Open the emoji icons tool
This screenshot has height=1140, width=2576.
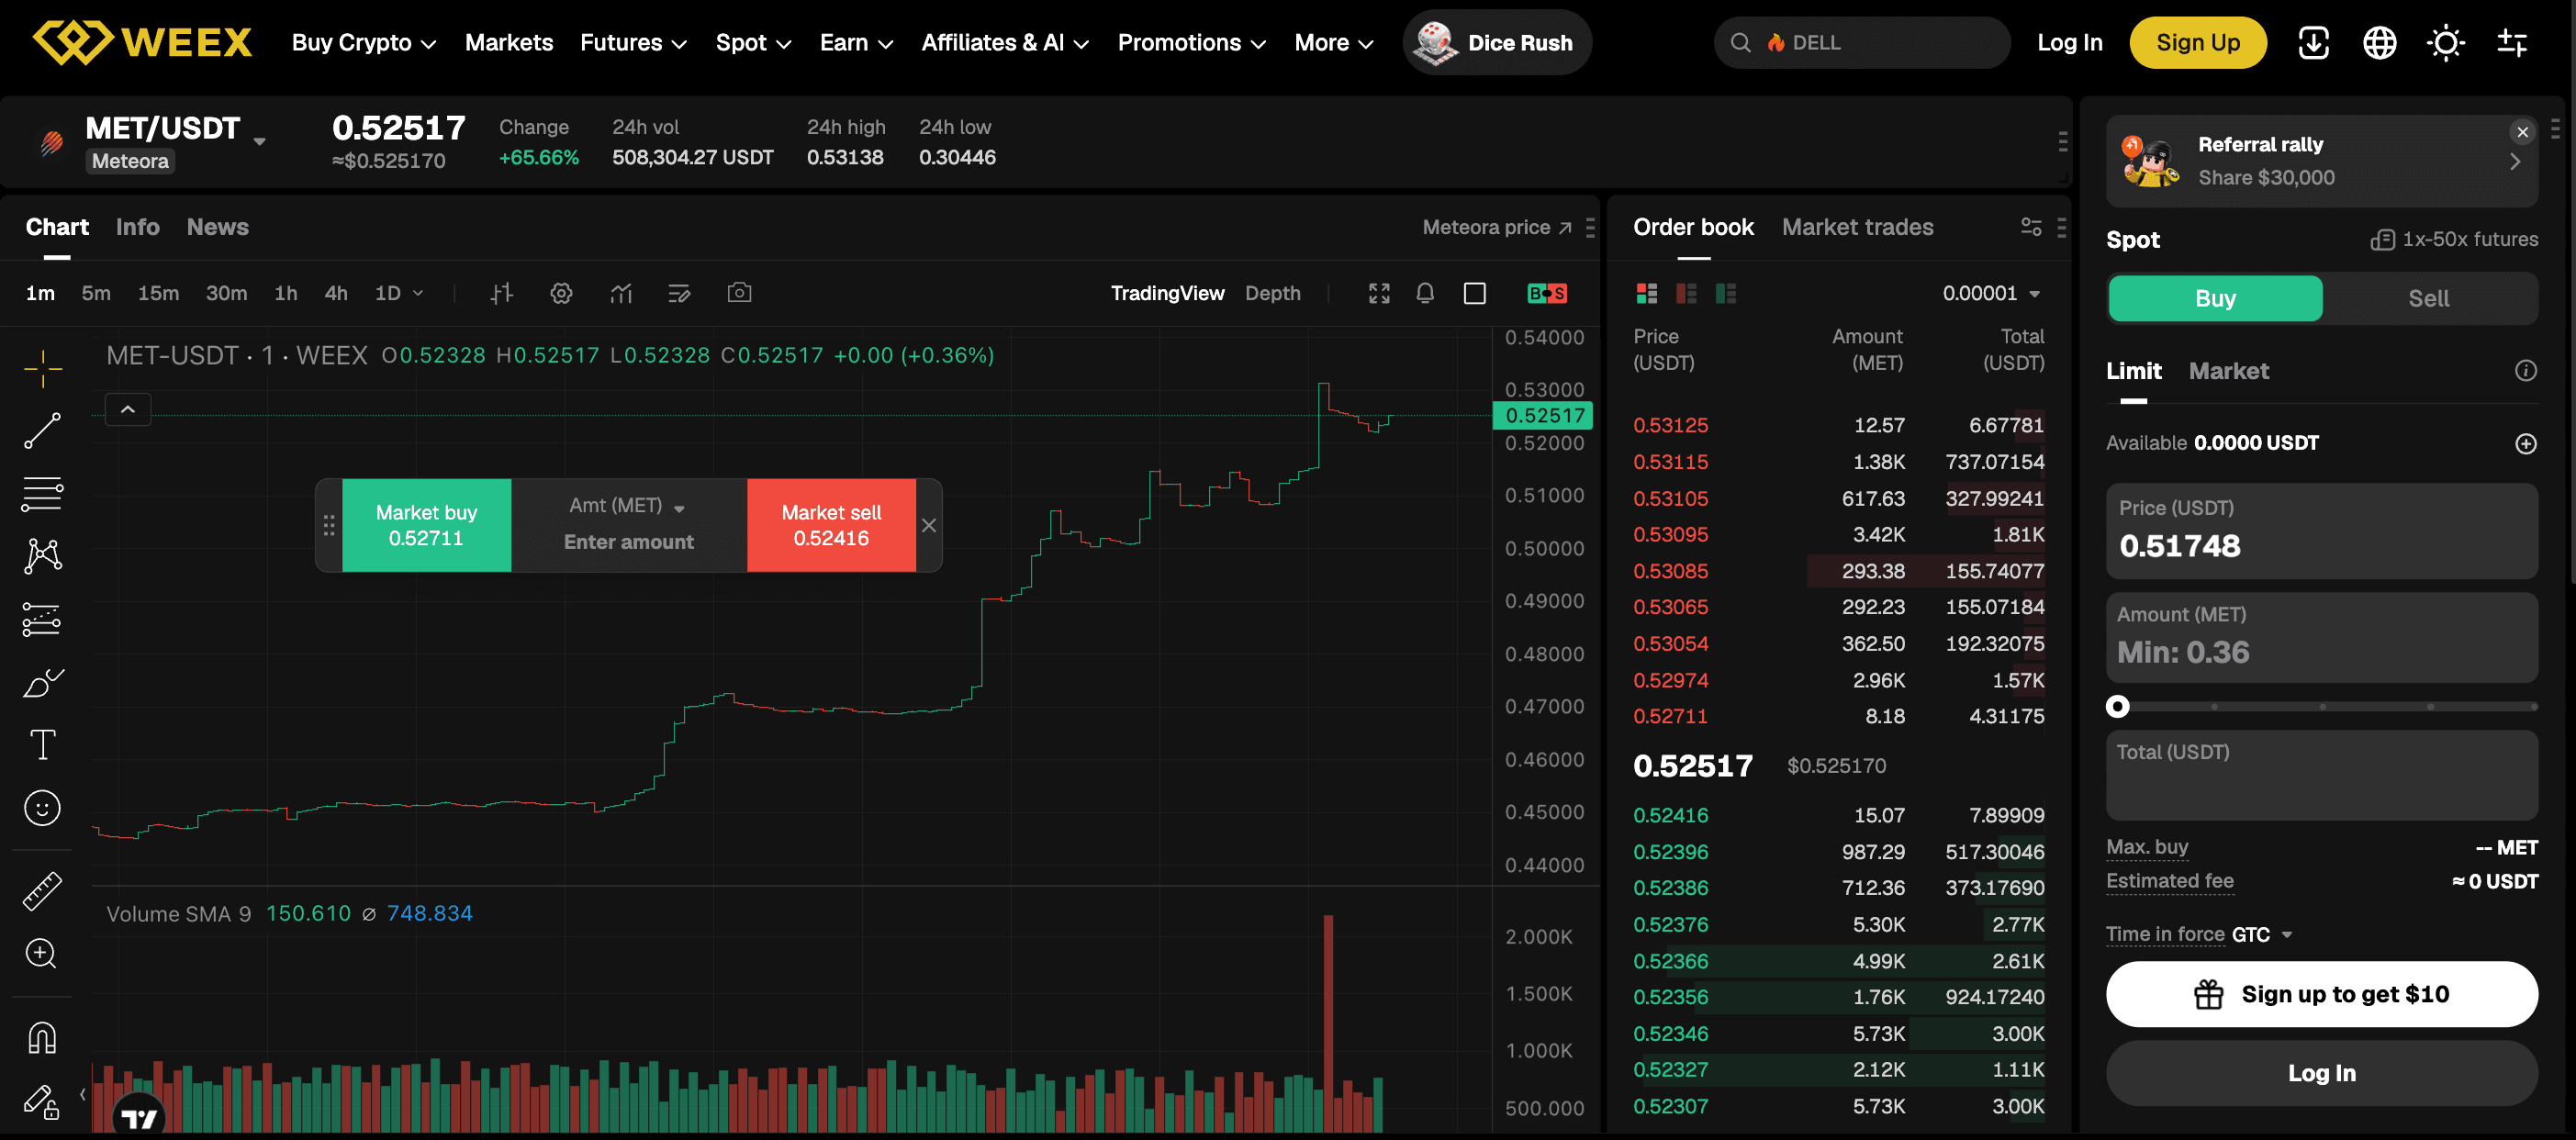(x=43, y=808)
